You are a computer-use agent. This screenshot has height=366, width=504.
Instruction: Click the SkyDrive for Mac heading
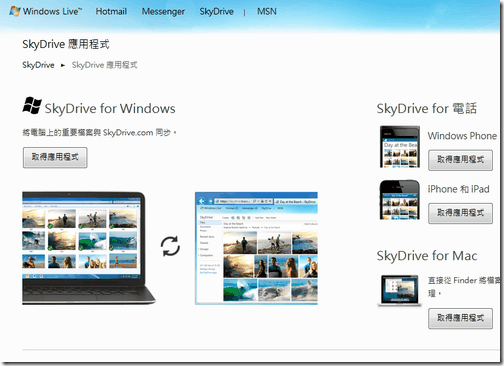pyautogui.click(x=427, y=256)
